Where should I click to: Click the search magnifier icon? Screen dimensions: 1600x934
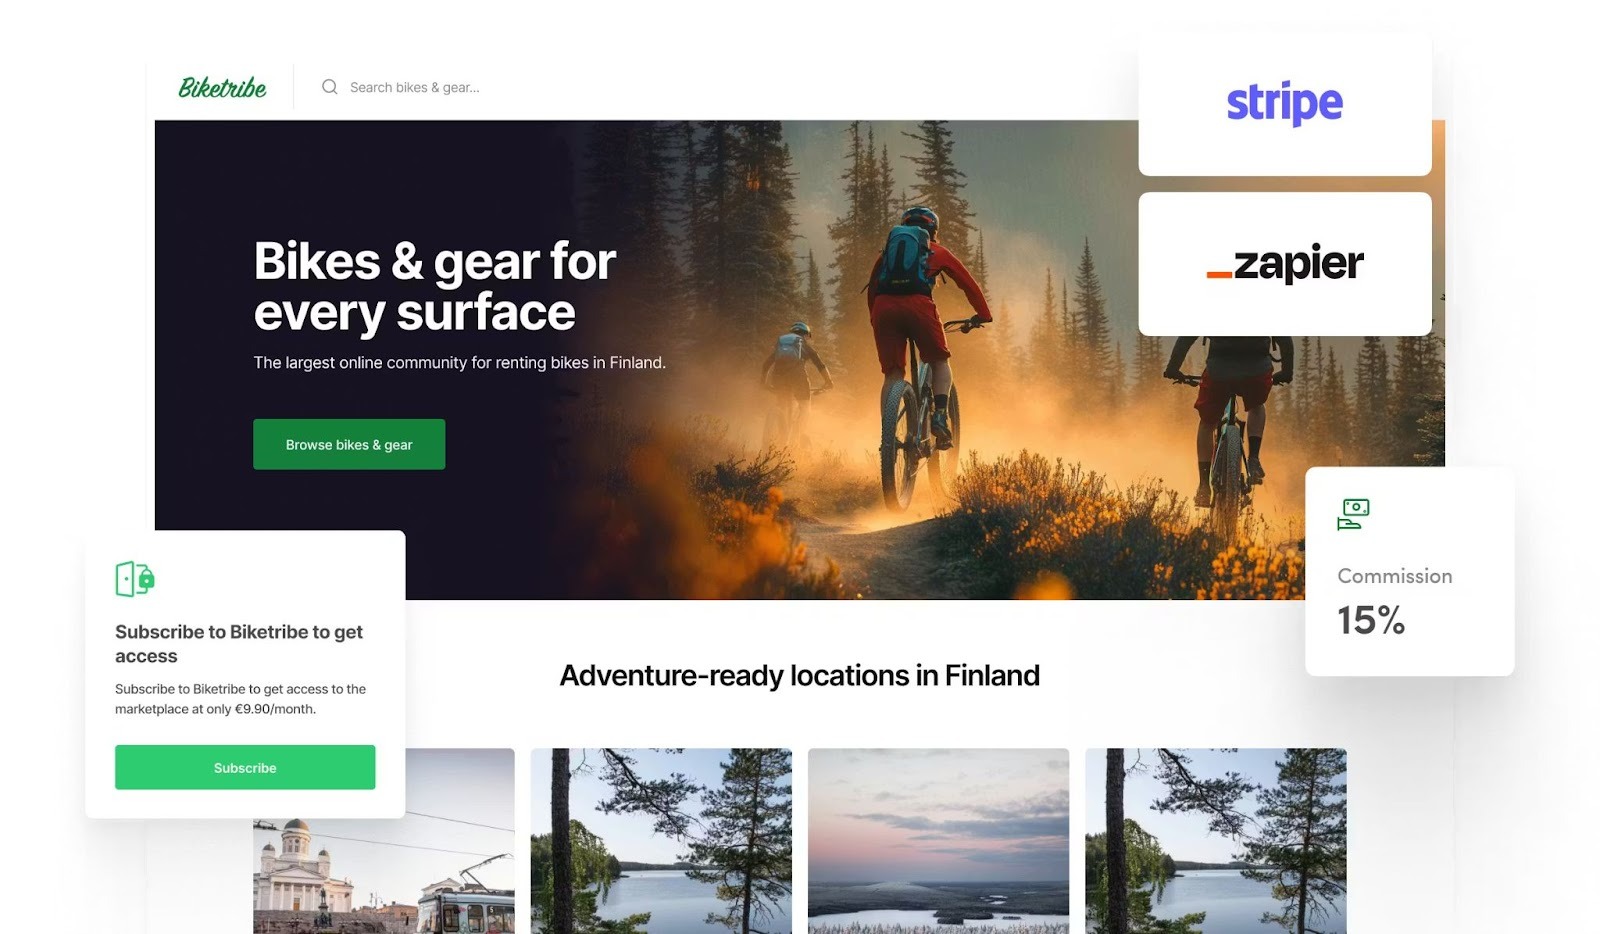[x=329, y=87]
